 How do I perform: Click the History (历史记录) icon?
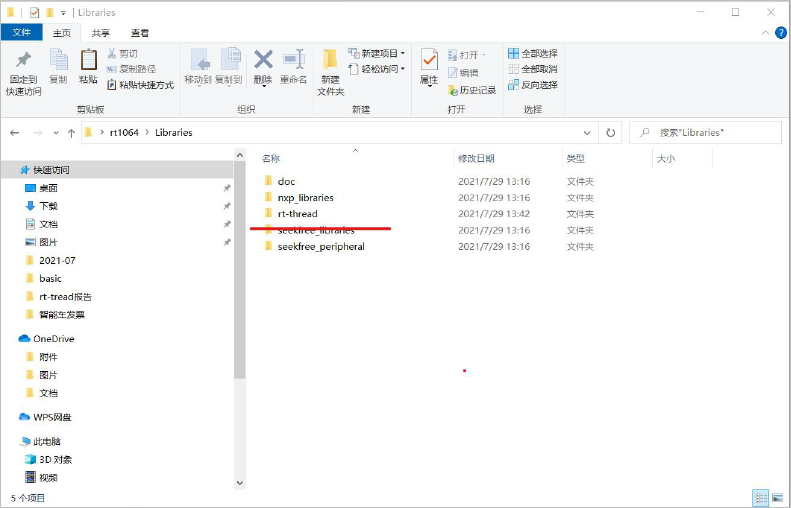point(472,90)
